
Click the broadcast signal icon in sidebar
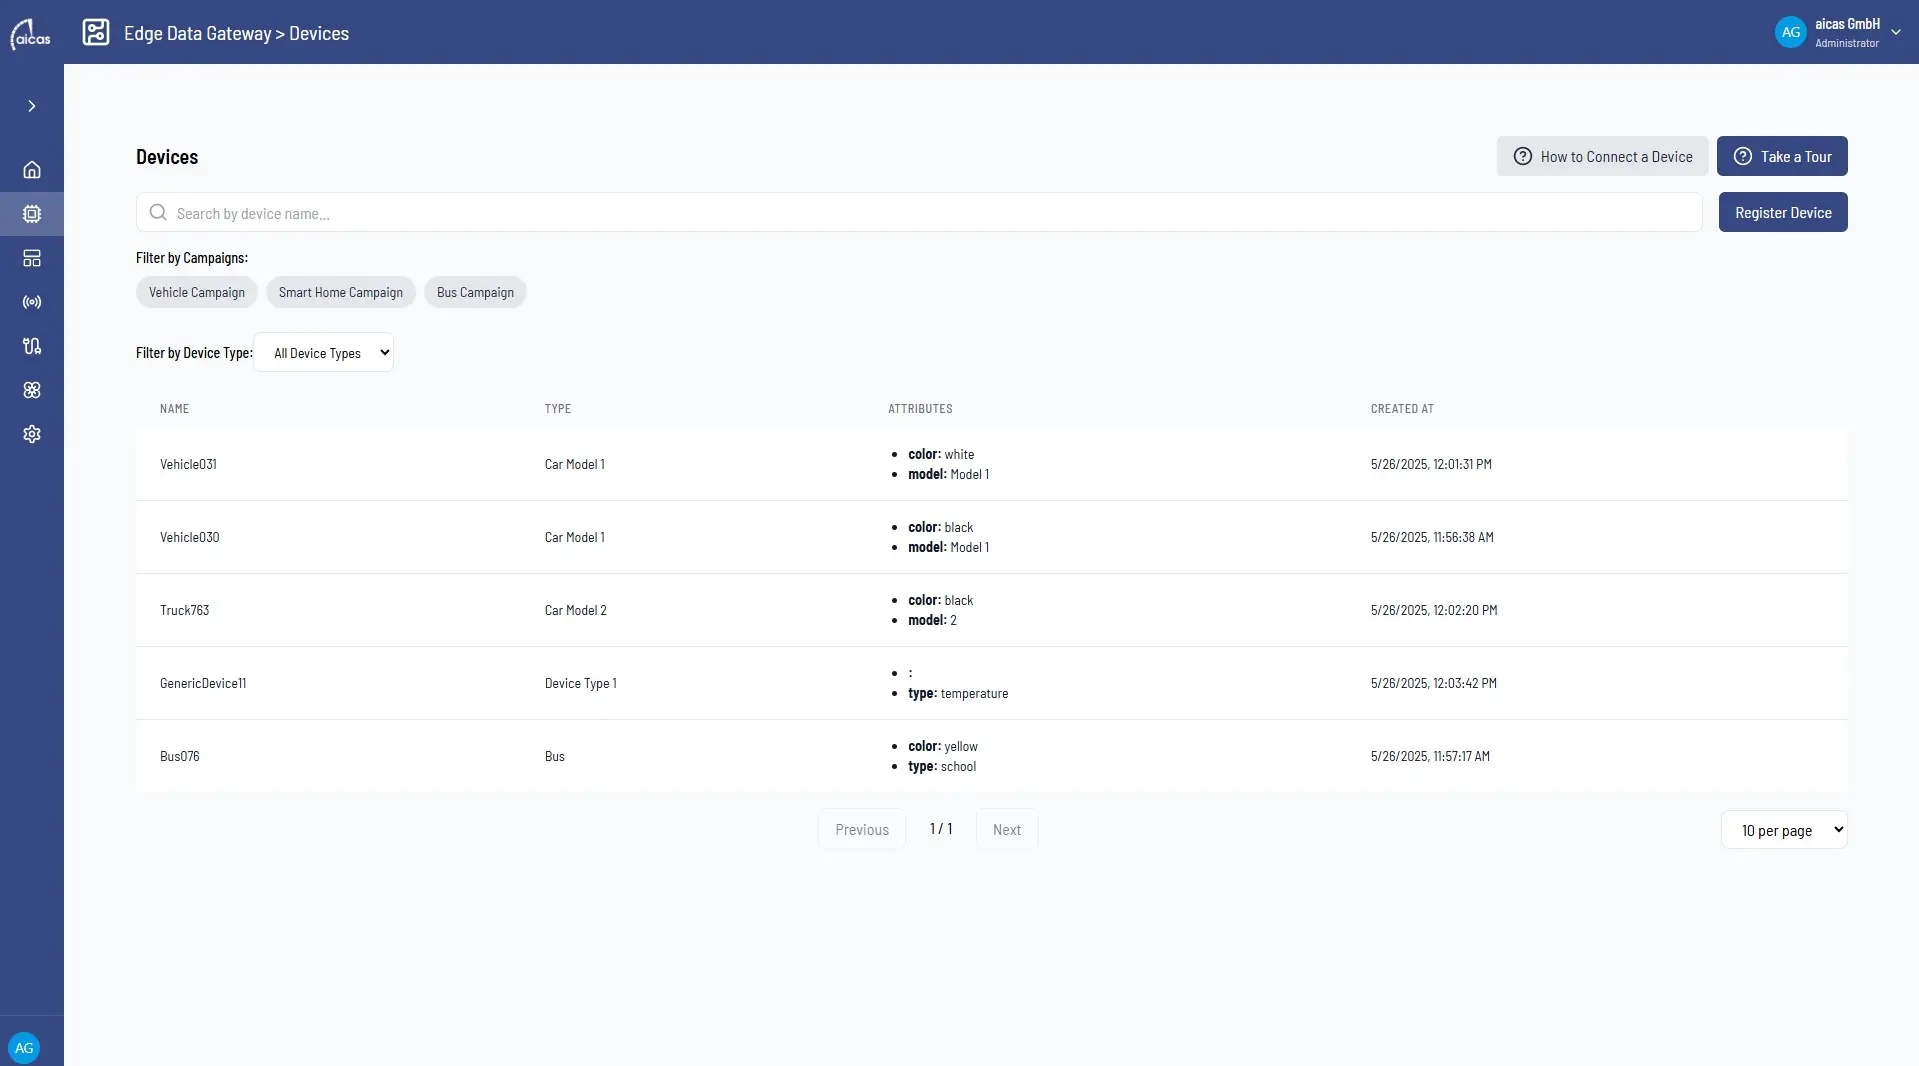click(x=32, y=302)
